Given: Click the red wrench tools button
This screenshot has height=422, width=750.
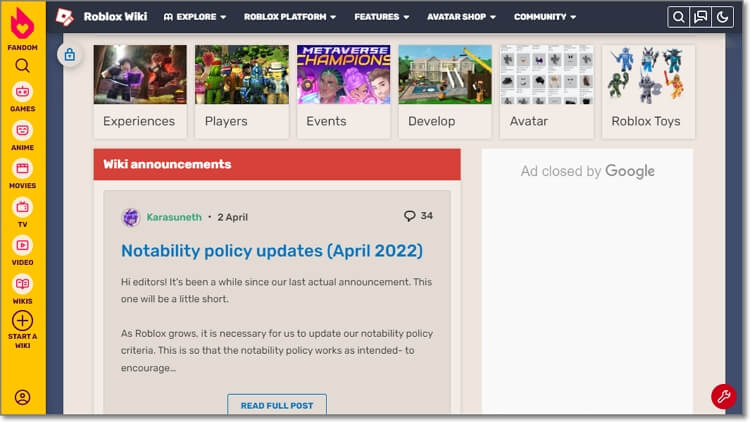Looking at the screenshot, I should click(x=722, y=396).
